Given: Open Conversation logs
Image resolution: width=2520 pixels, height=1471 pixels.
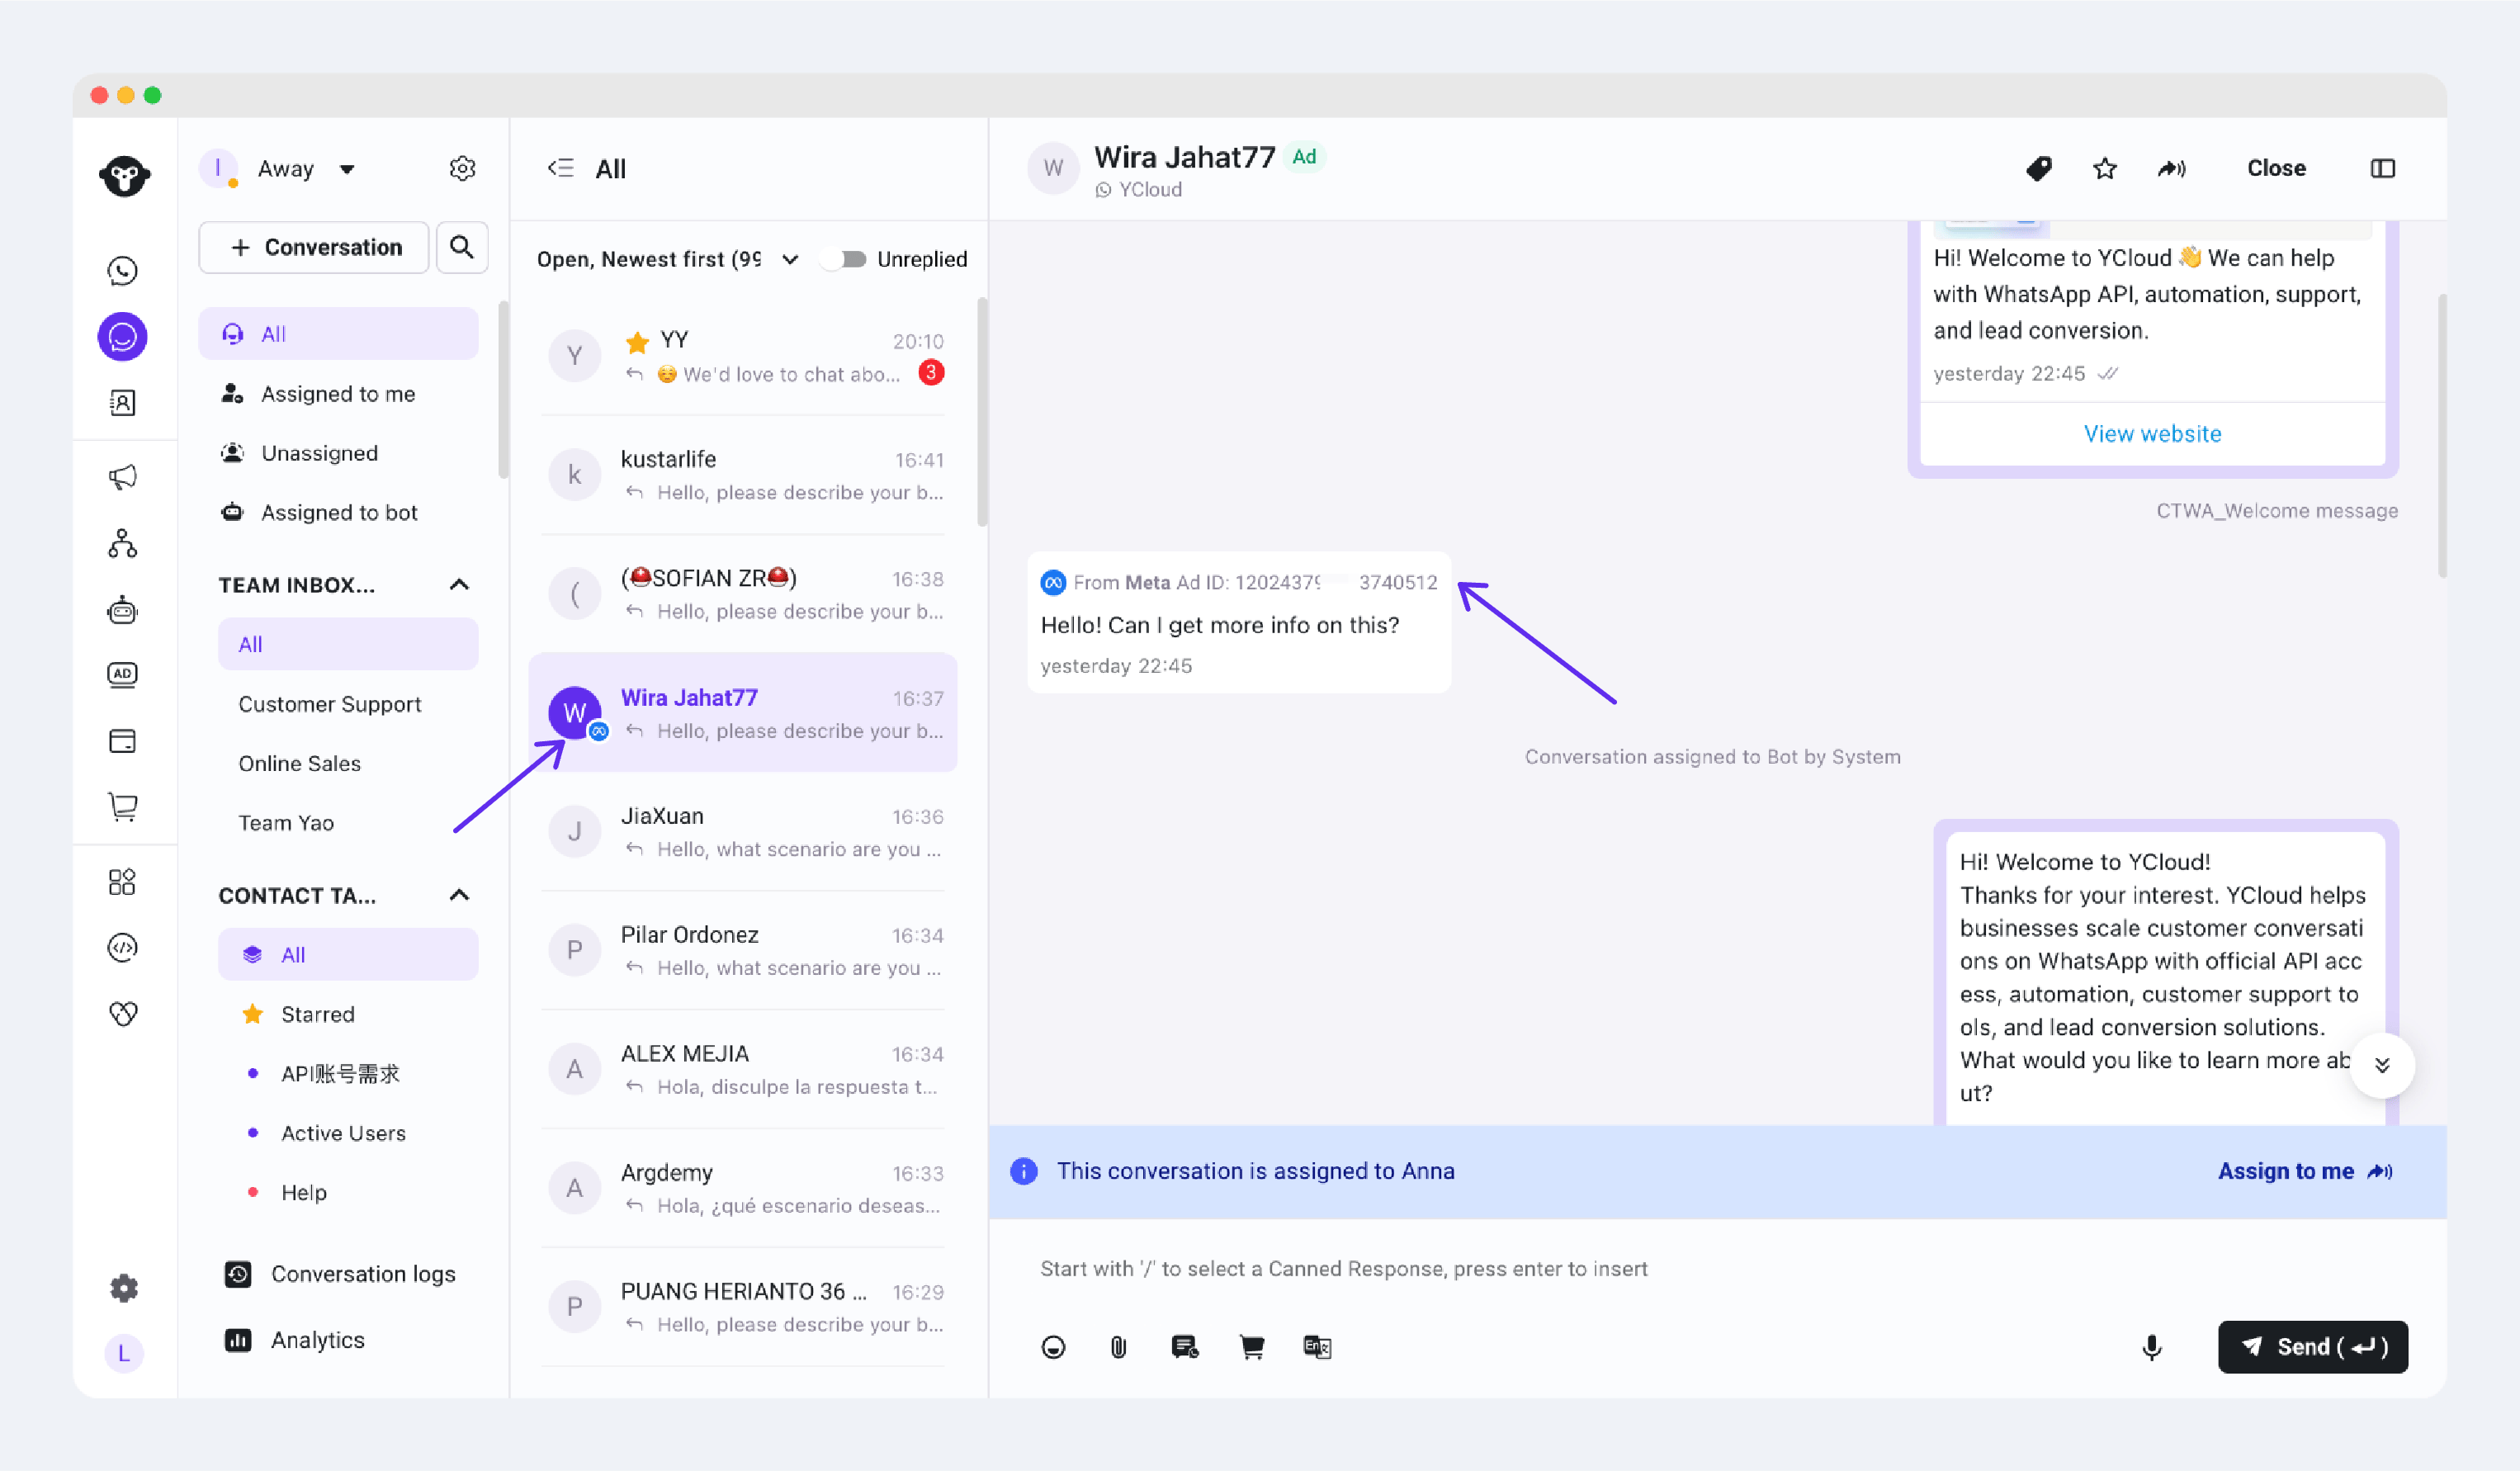Looking at the screenshot, I should [x=340, y=1273].
